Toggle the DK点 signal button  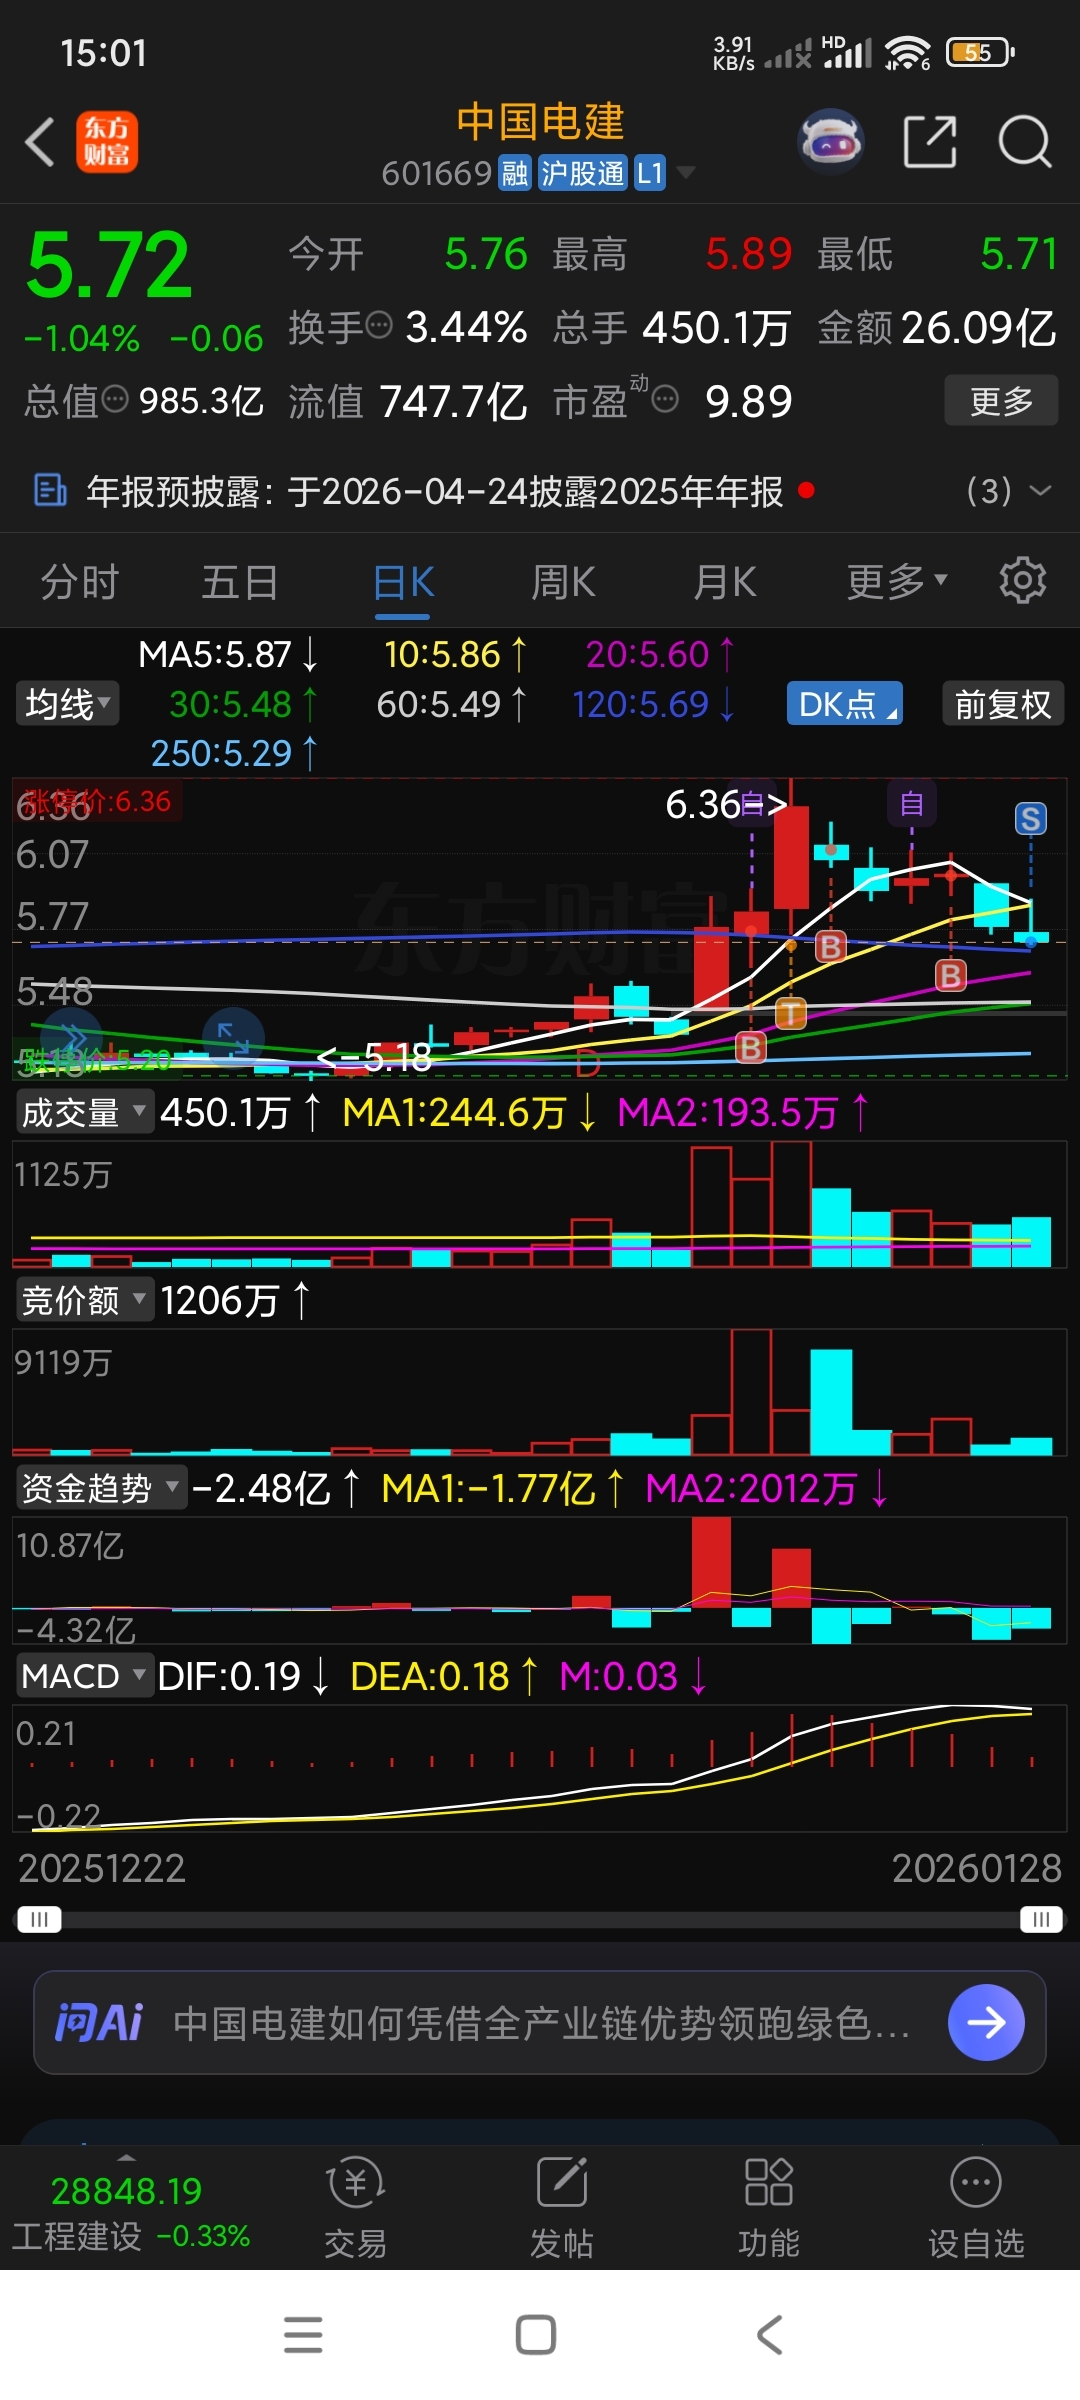tap(845, 704)
